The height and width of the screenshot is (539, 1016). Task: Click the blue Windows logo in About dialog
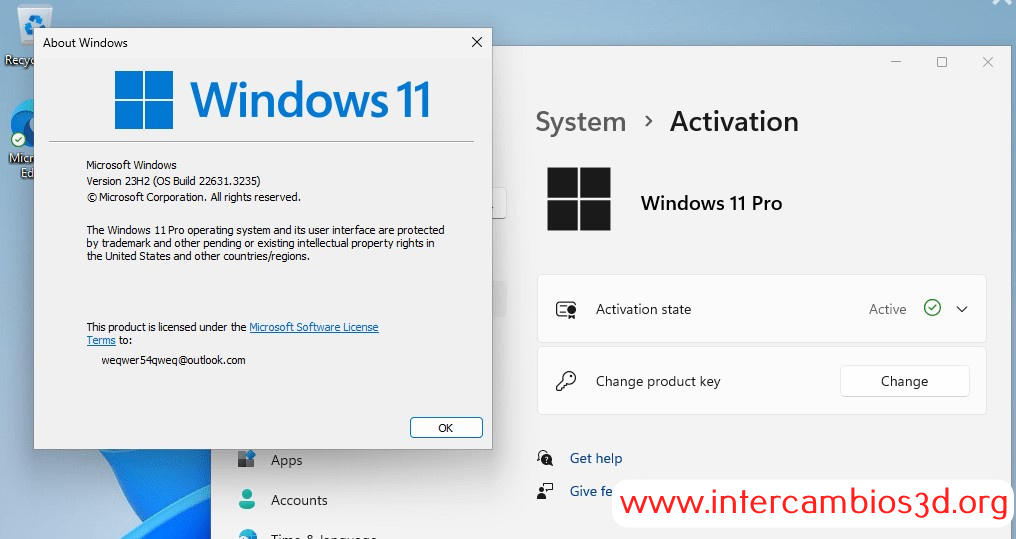(144, 100)
